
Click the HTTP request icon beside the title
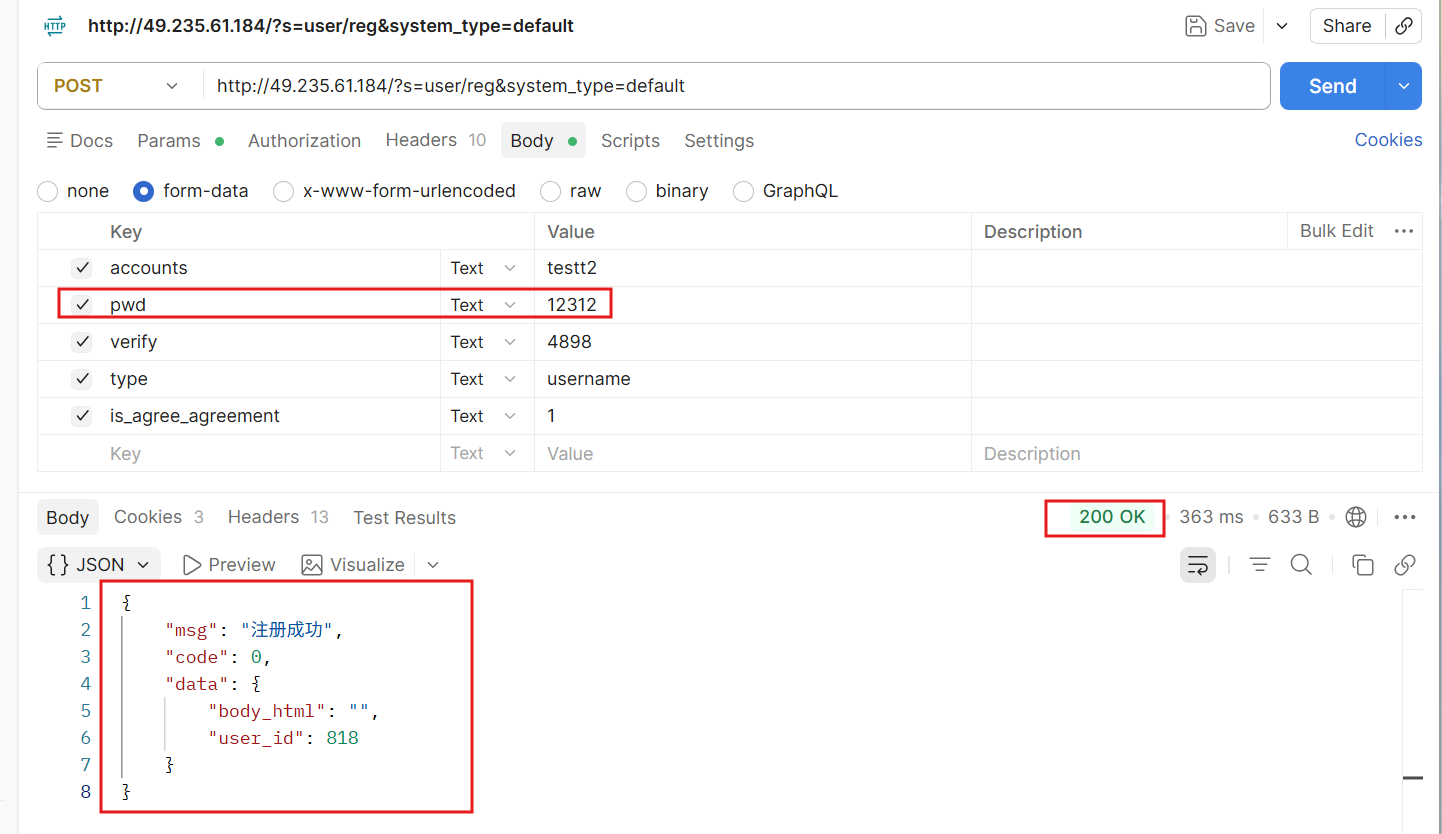click(x=54, y=26)
